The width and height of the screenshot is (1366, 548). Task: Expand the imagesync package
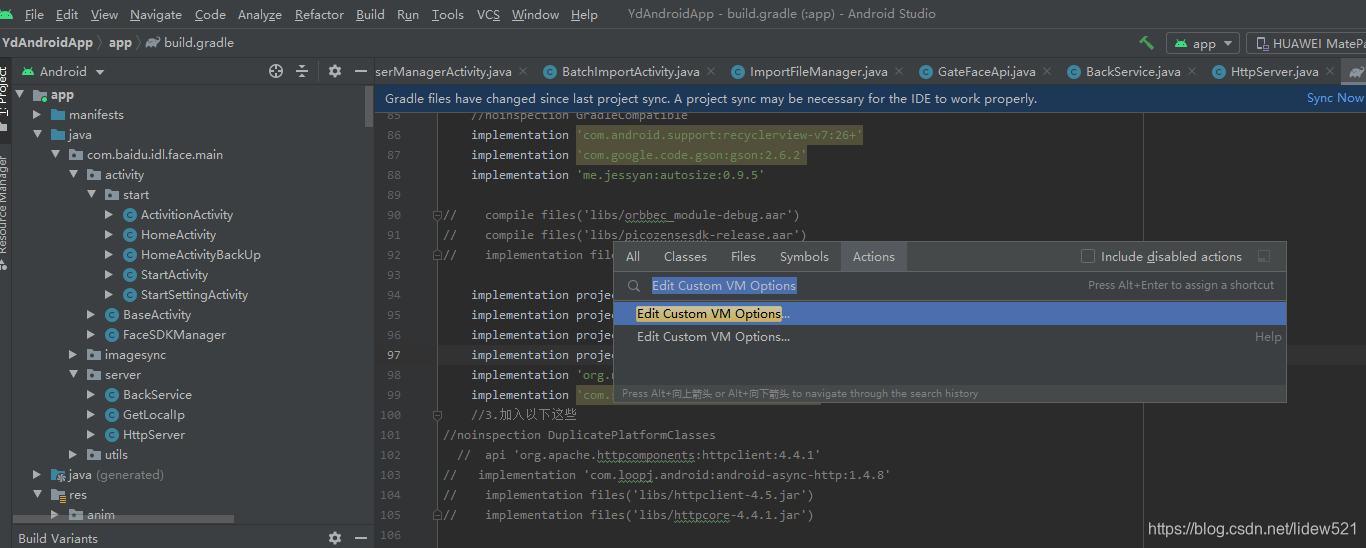(73, 355)
